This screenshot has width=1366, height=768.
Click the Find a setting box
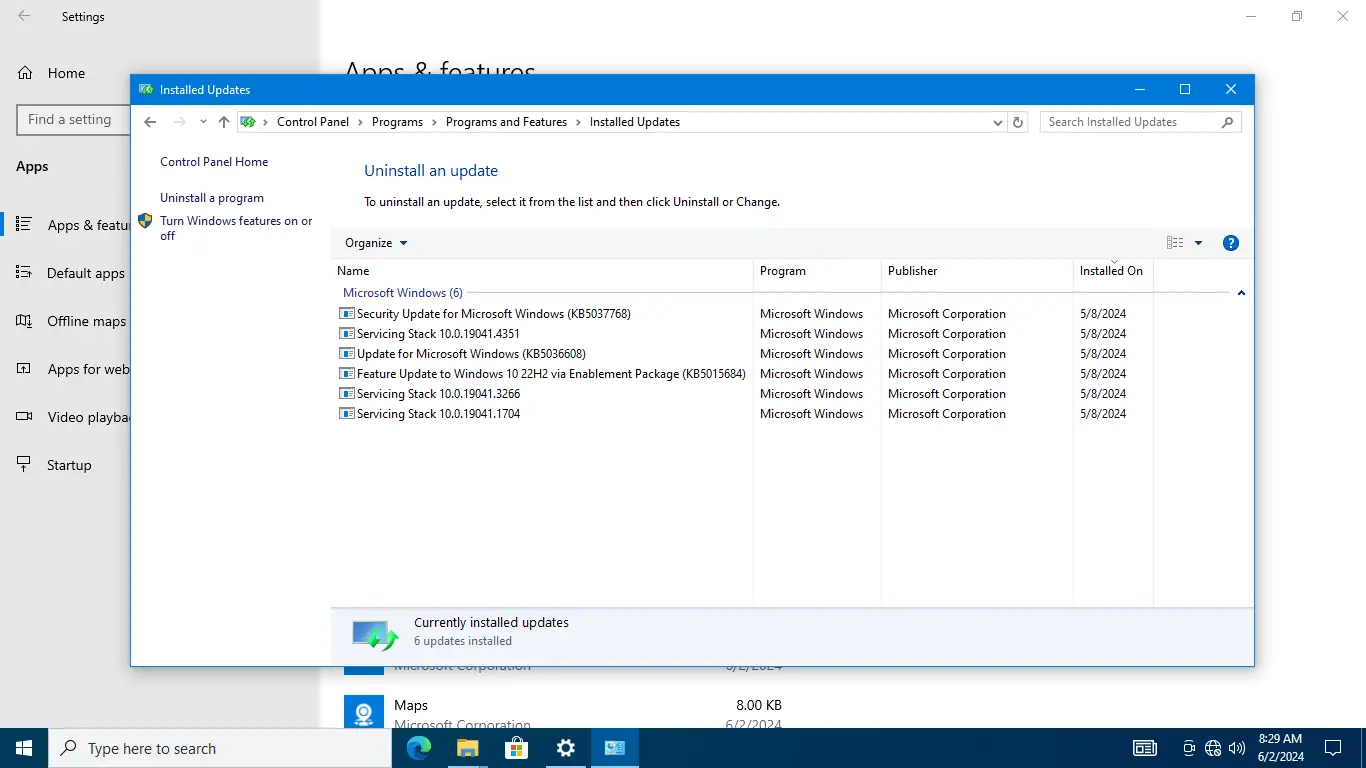click(x=74, y=120)
